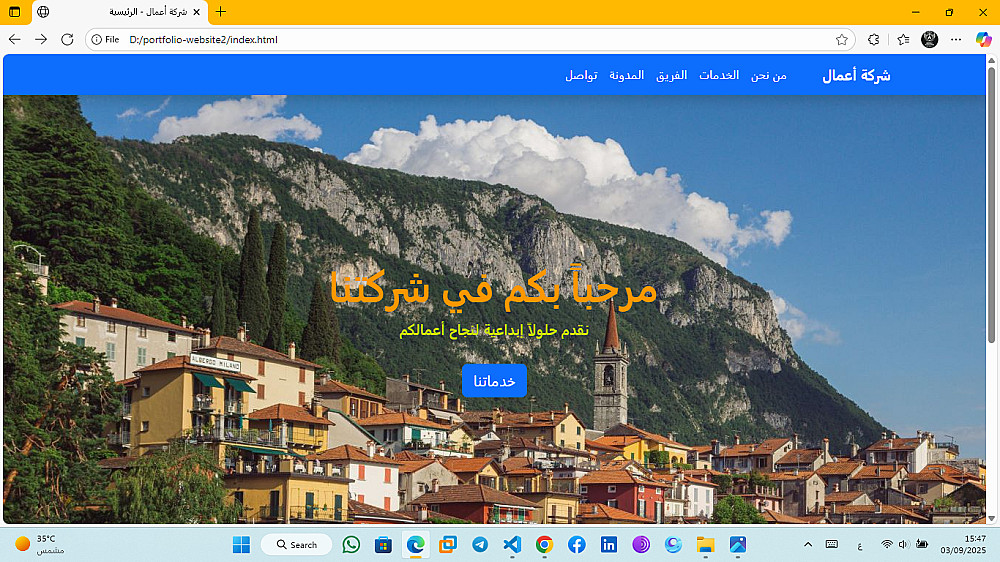Image resolution: width=1000 pixels, height=562 pixels.
Task: View site information File icon
Action: tap(105, 40)
